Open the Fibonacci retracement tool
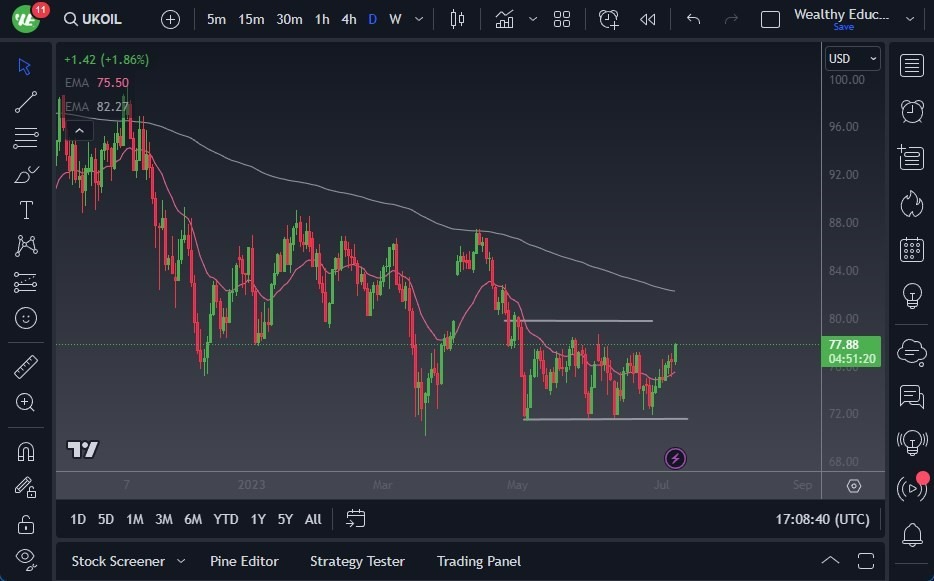The image size is (934, 581). pyautogui.click(x=26, y=138)
